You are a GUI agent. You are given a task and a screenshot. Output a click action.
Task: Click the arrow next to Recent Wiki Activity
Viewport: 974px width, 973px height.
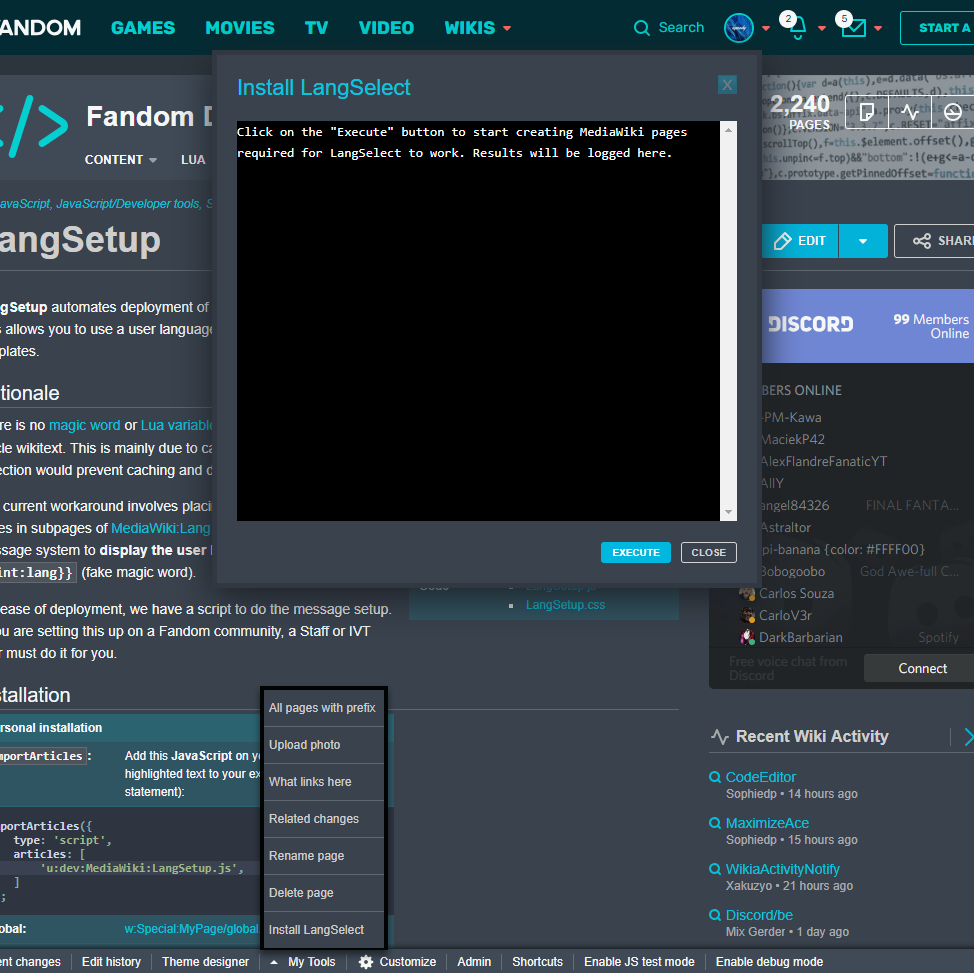968,737
